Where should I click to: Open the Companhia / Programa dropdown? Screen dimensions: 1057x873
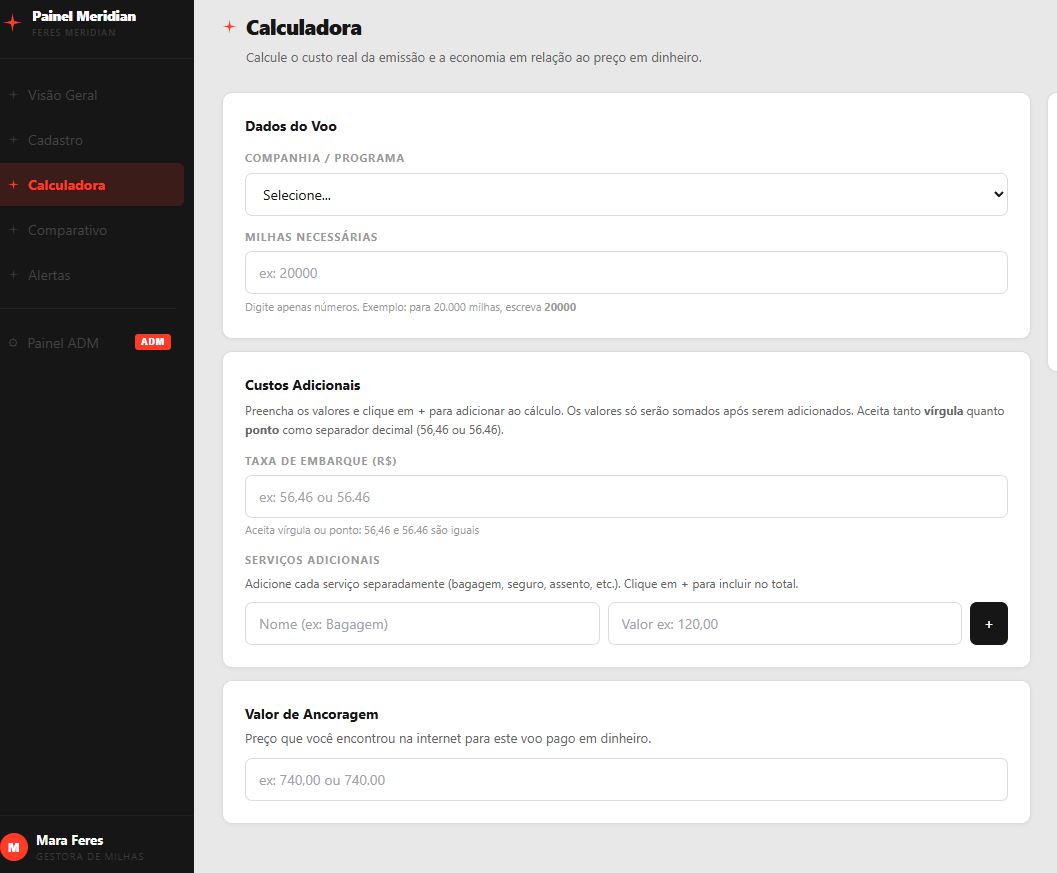[x=626, y=195]
